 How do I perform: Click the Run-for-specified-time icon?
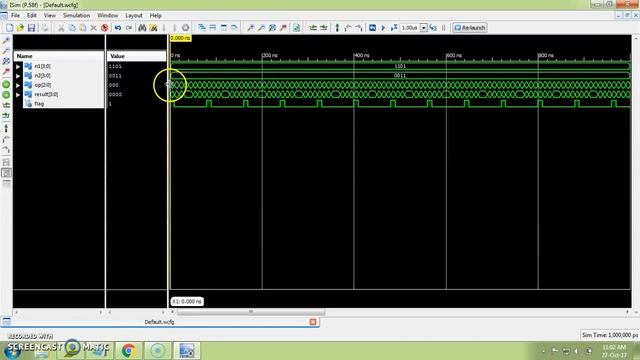coord(394,28)
